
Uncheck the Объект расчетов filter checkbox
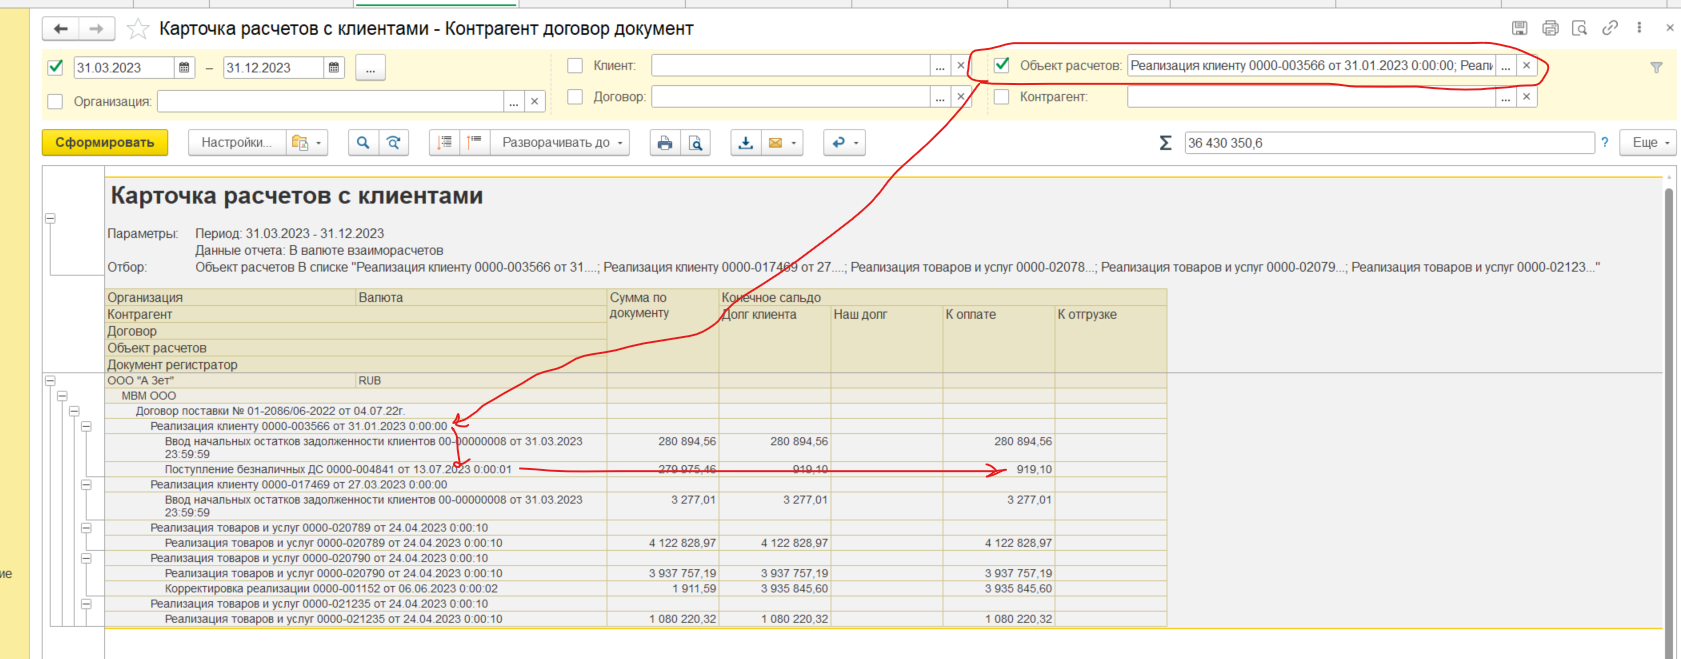(x=1002, y=66)
